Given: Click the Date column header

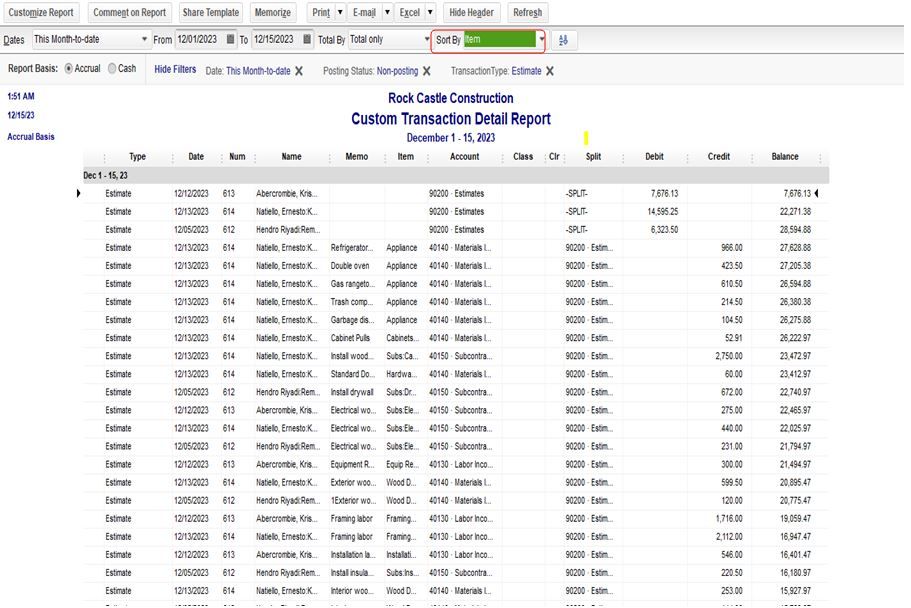Looking at the screenshot, I should pyautogui.click(x=196, y=157).
